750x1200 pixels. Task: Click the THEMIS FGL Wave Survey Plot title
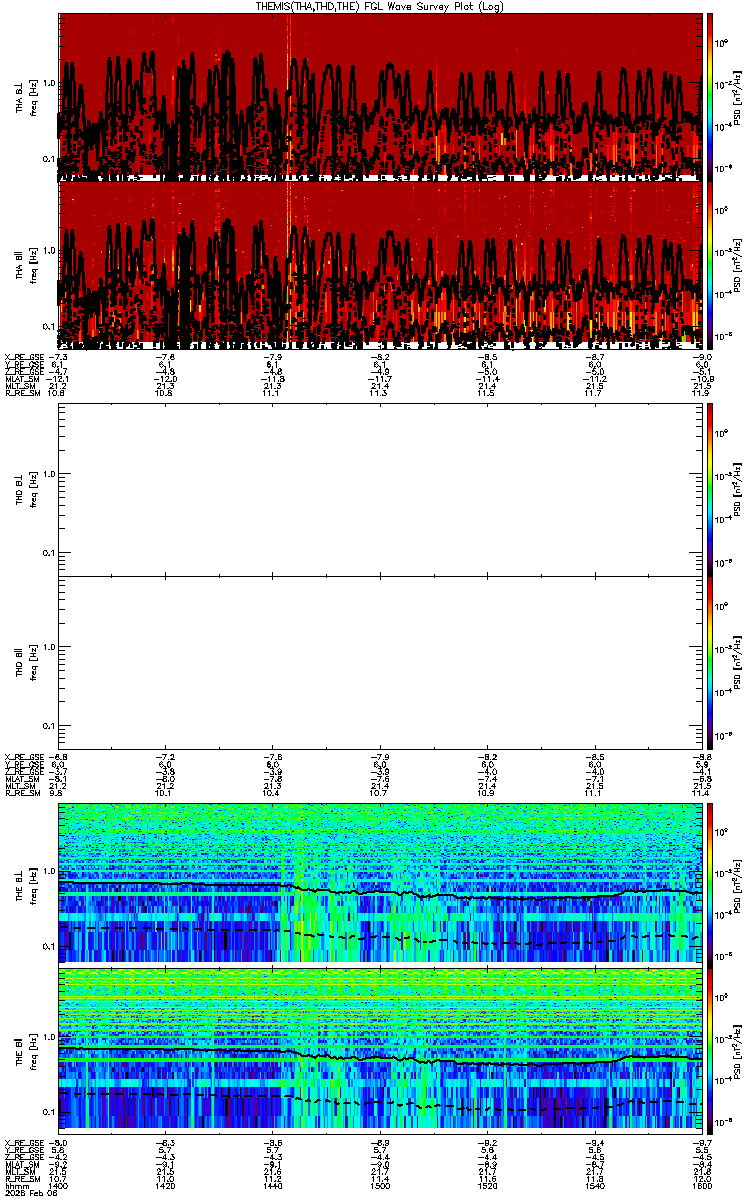[x=379, y=6]
